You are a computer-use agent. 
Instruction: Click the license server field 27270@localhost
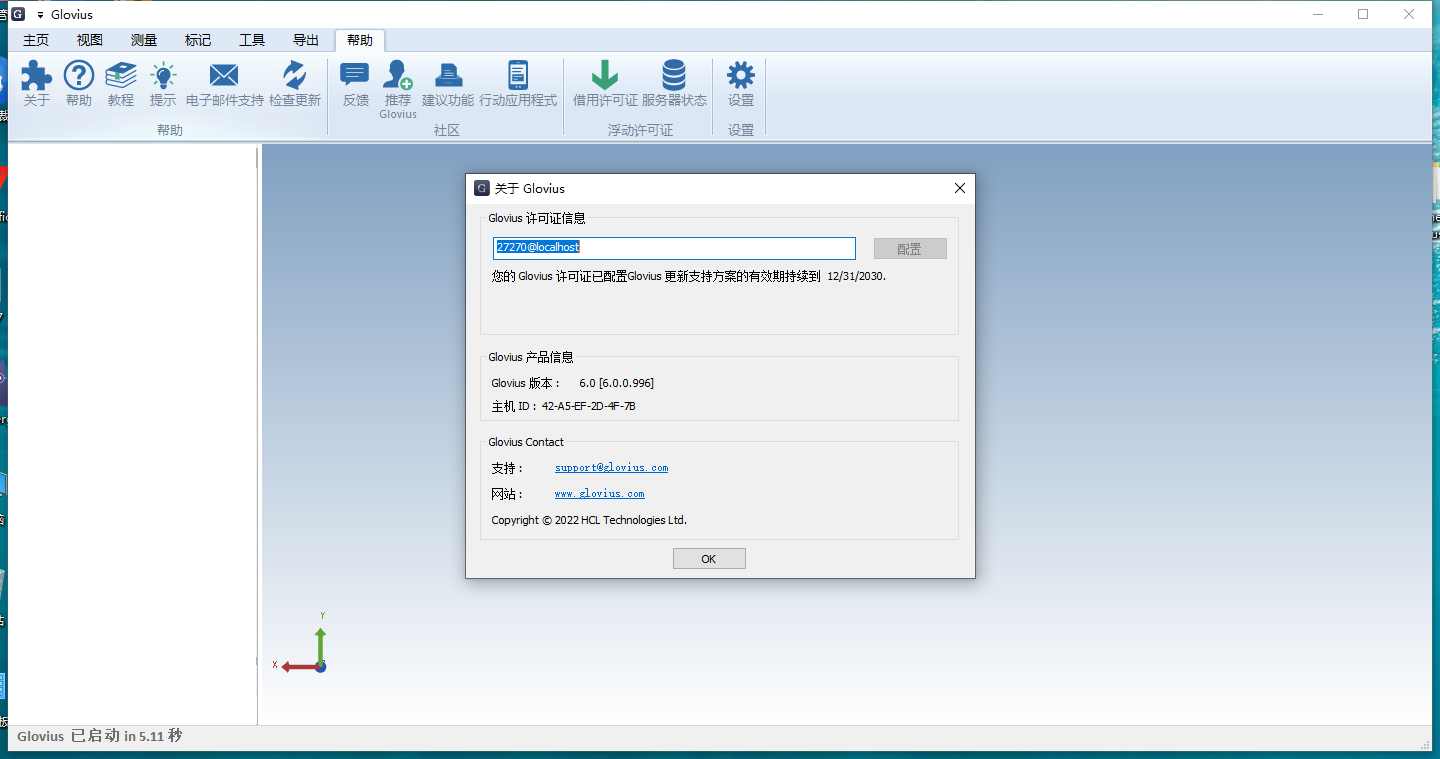[x=674, y=248]
